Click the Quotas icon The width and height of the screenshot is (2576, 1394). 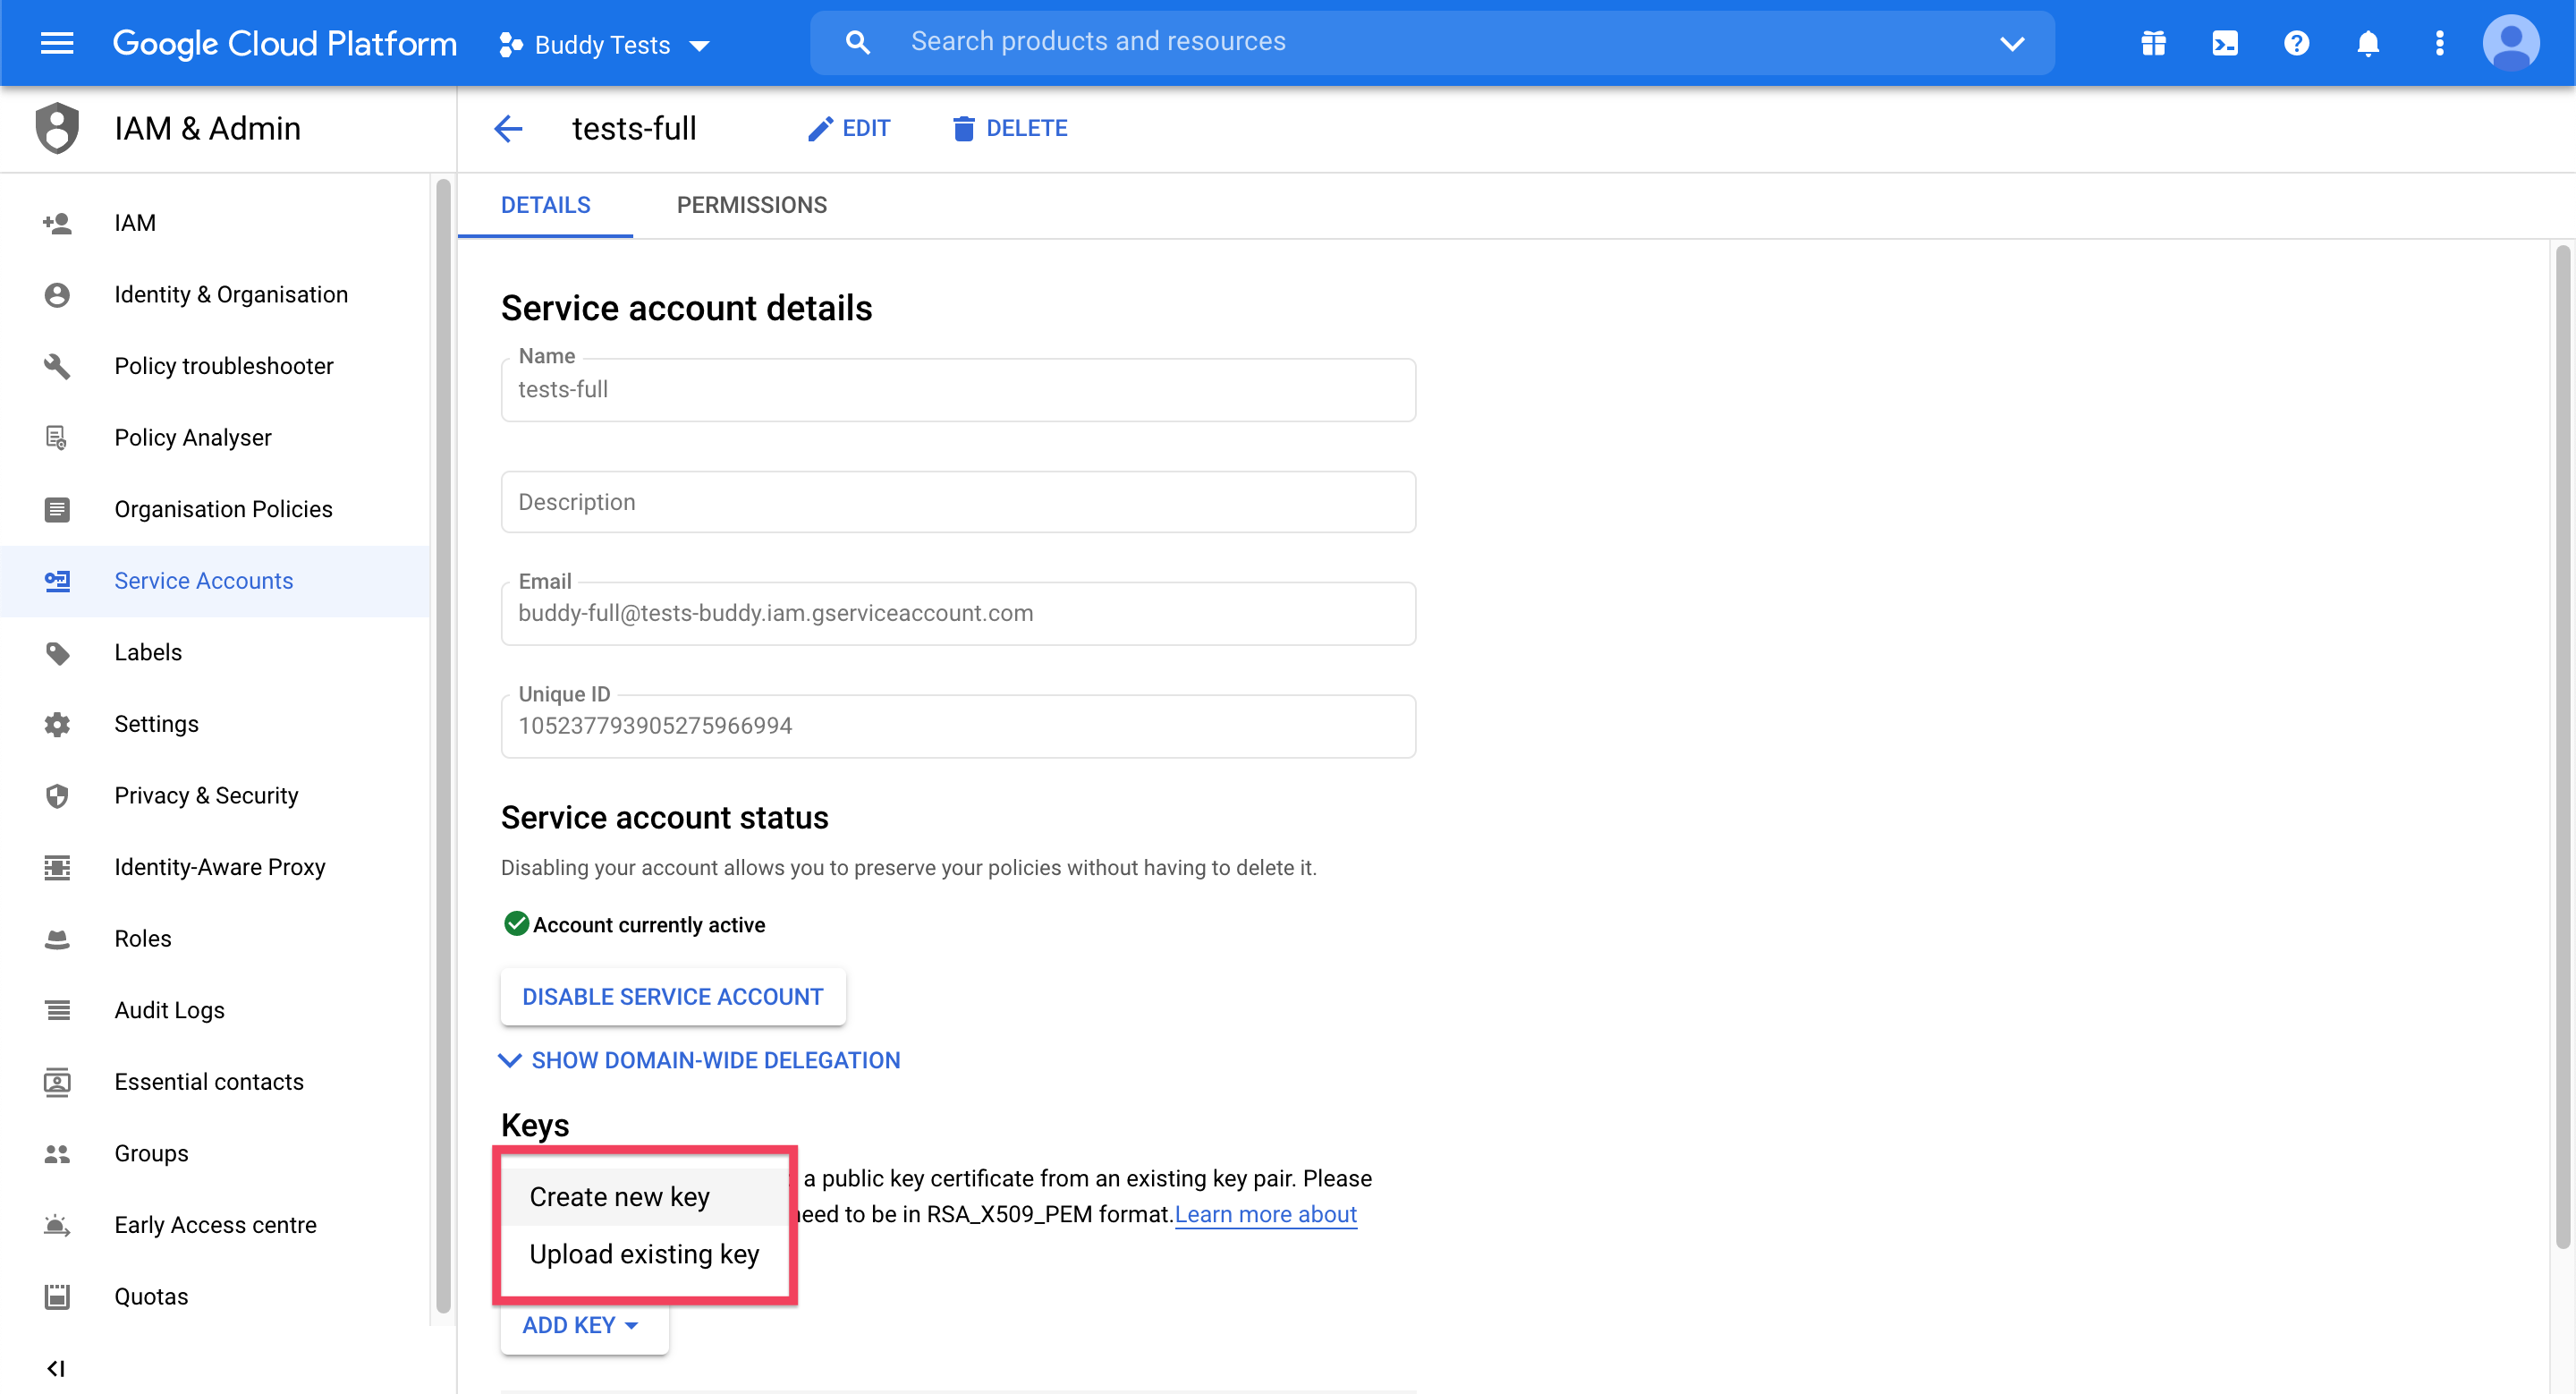57,1297
